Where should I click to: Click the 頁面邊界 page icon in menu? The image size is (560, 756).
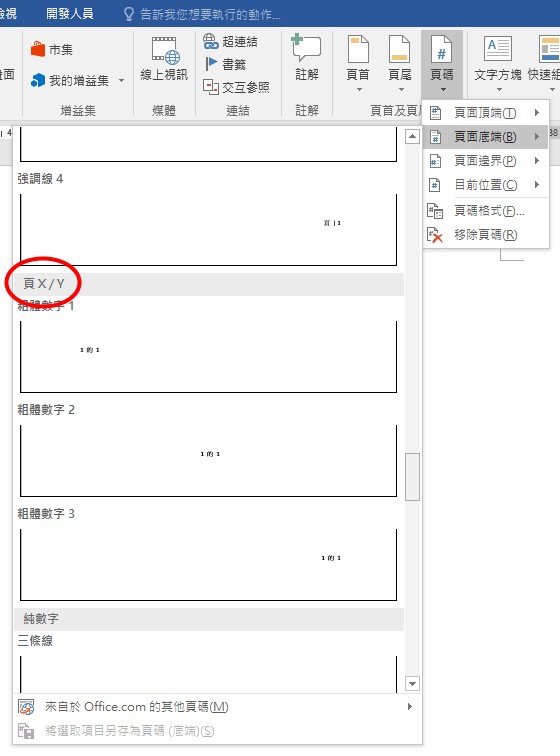[435, 161]
